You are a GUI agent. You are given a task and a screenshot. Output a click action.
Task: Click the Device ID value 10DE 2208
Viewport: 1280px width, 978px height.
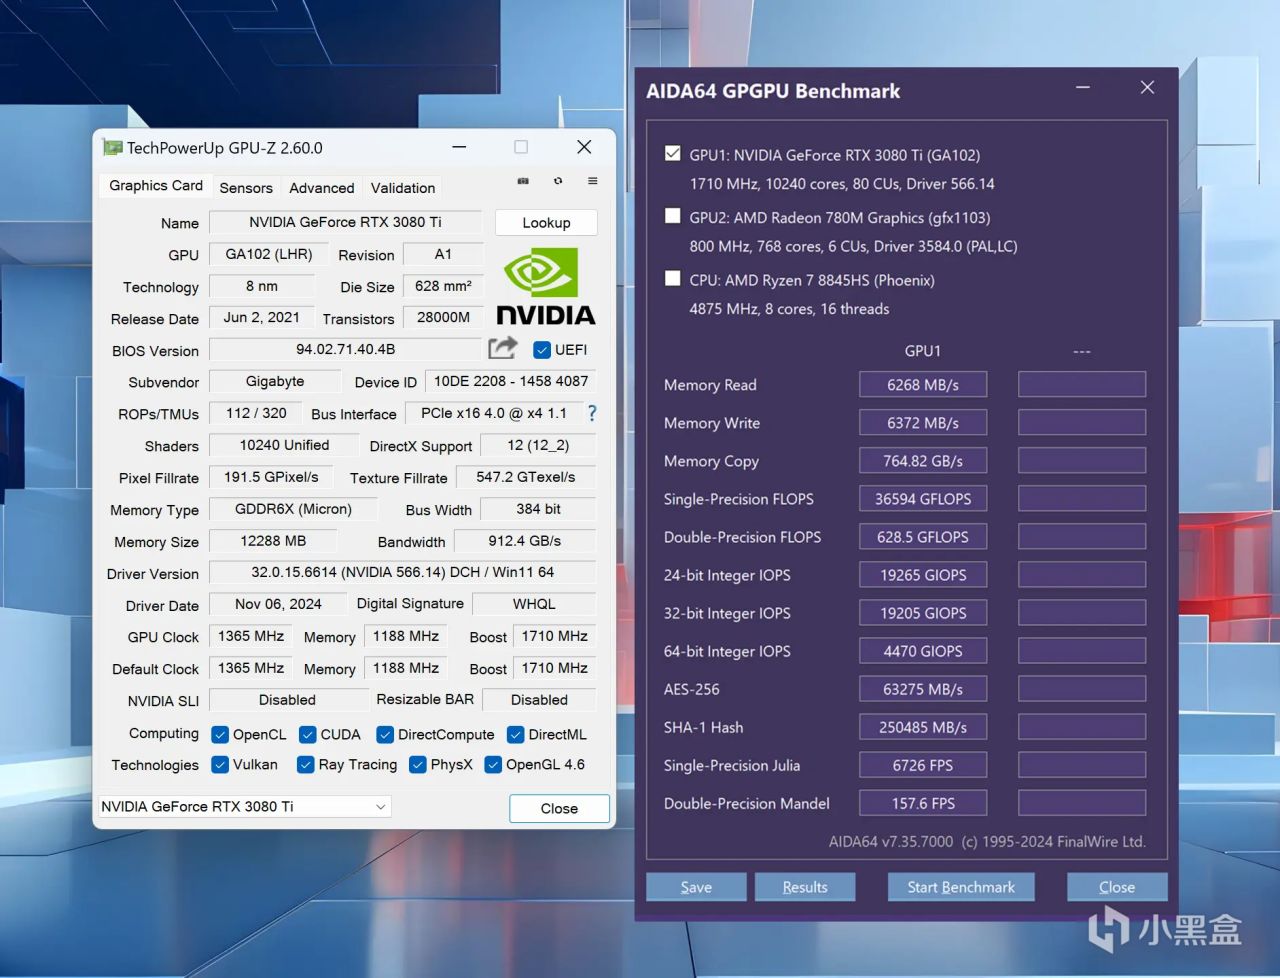(x=511, y=381)
